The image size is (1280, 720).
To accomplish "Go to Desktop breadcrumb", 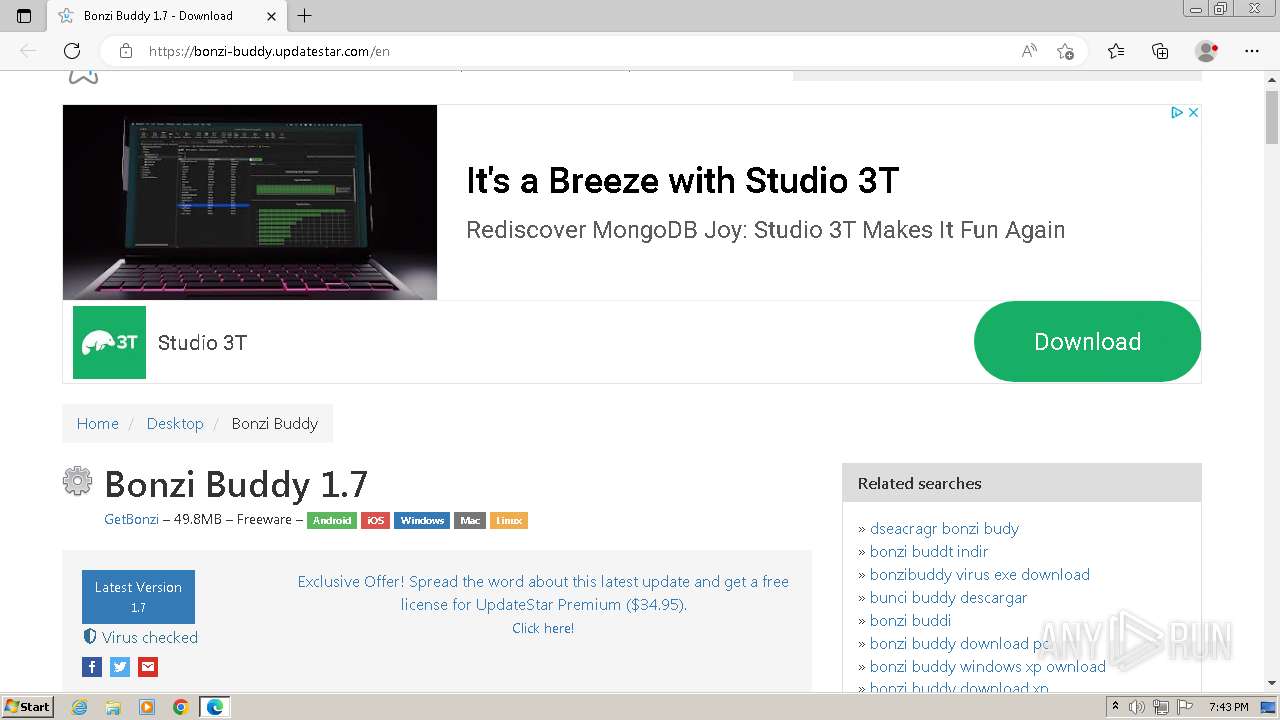I will coord(175,423).
